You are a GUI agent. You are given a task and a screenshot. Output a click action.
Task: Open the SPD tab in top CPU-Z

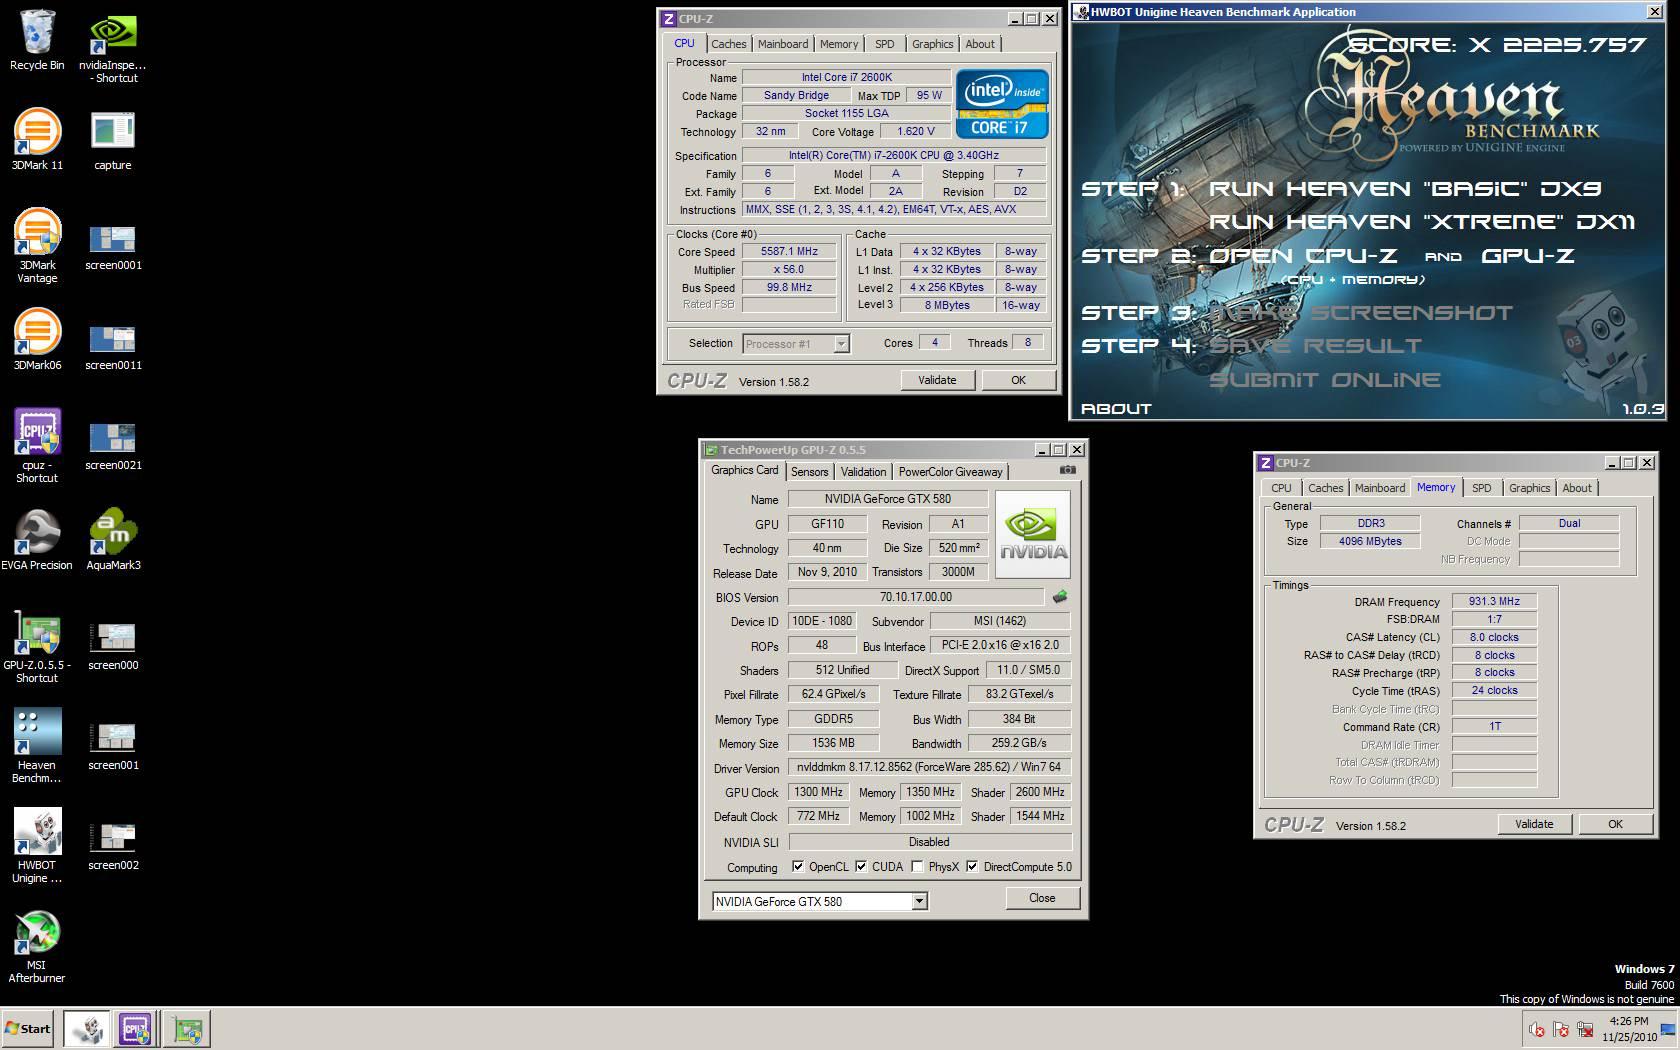coord(884,44)
